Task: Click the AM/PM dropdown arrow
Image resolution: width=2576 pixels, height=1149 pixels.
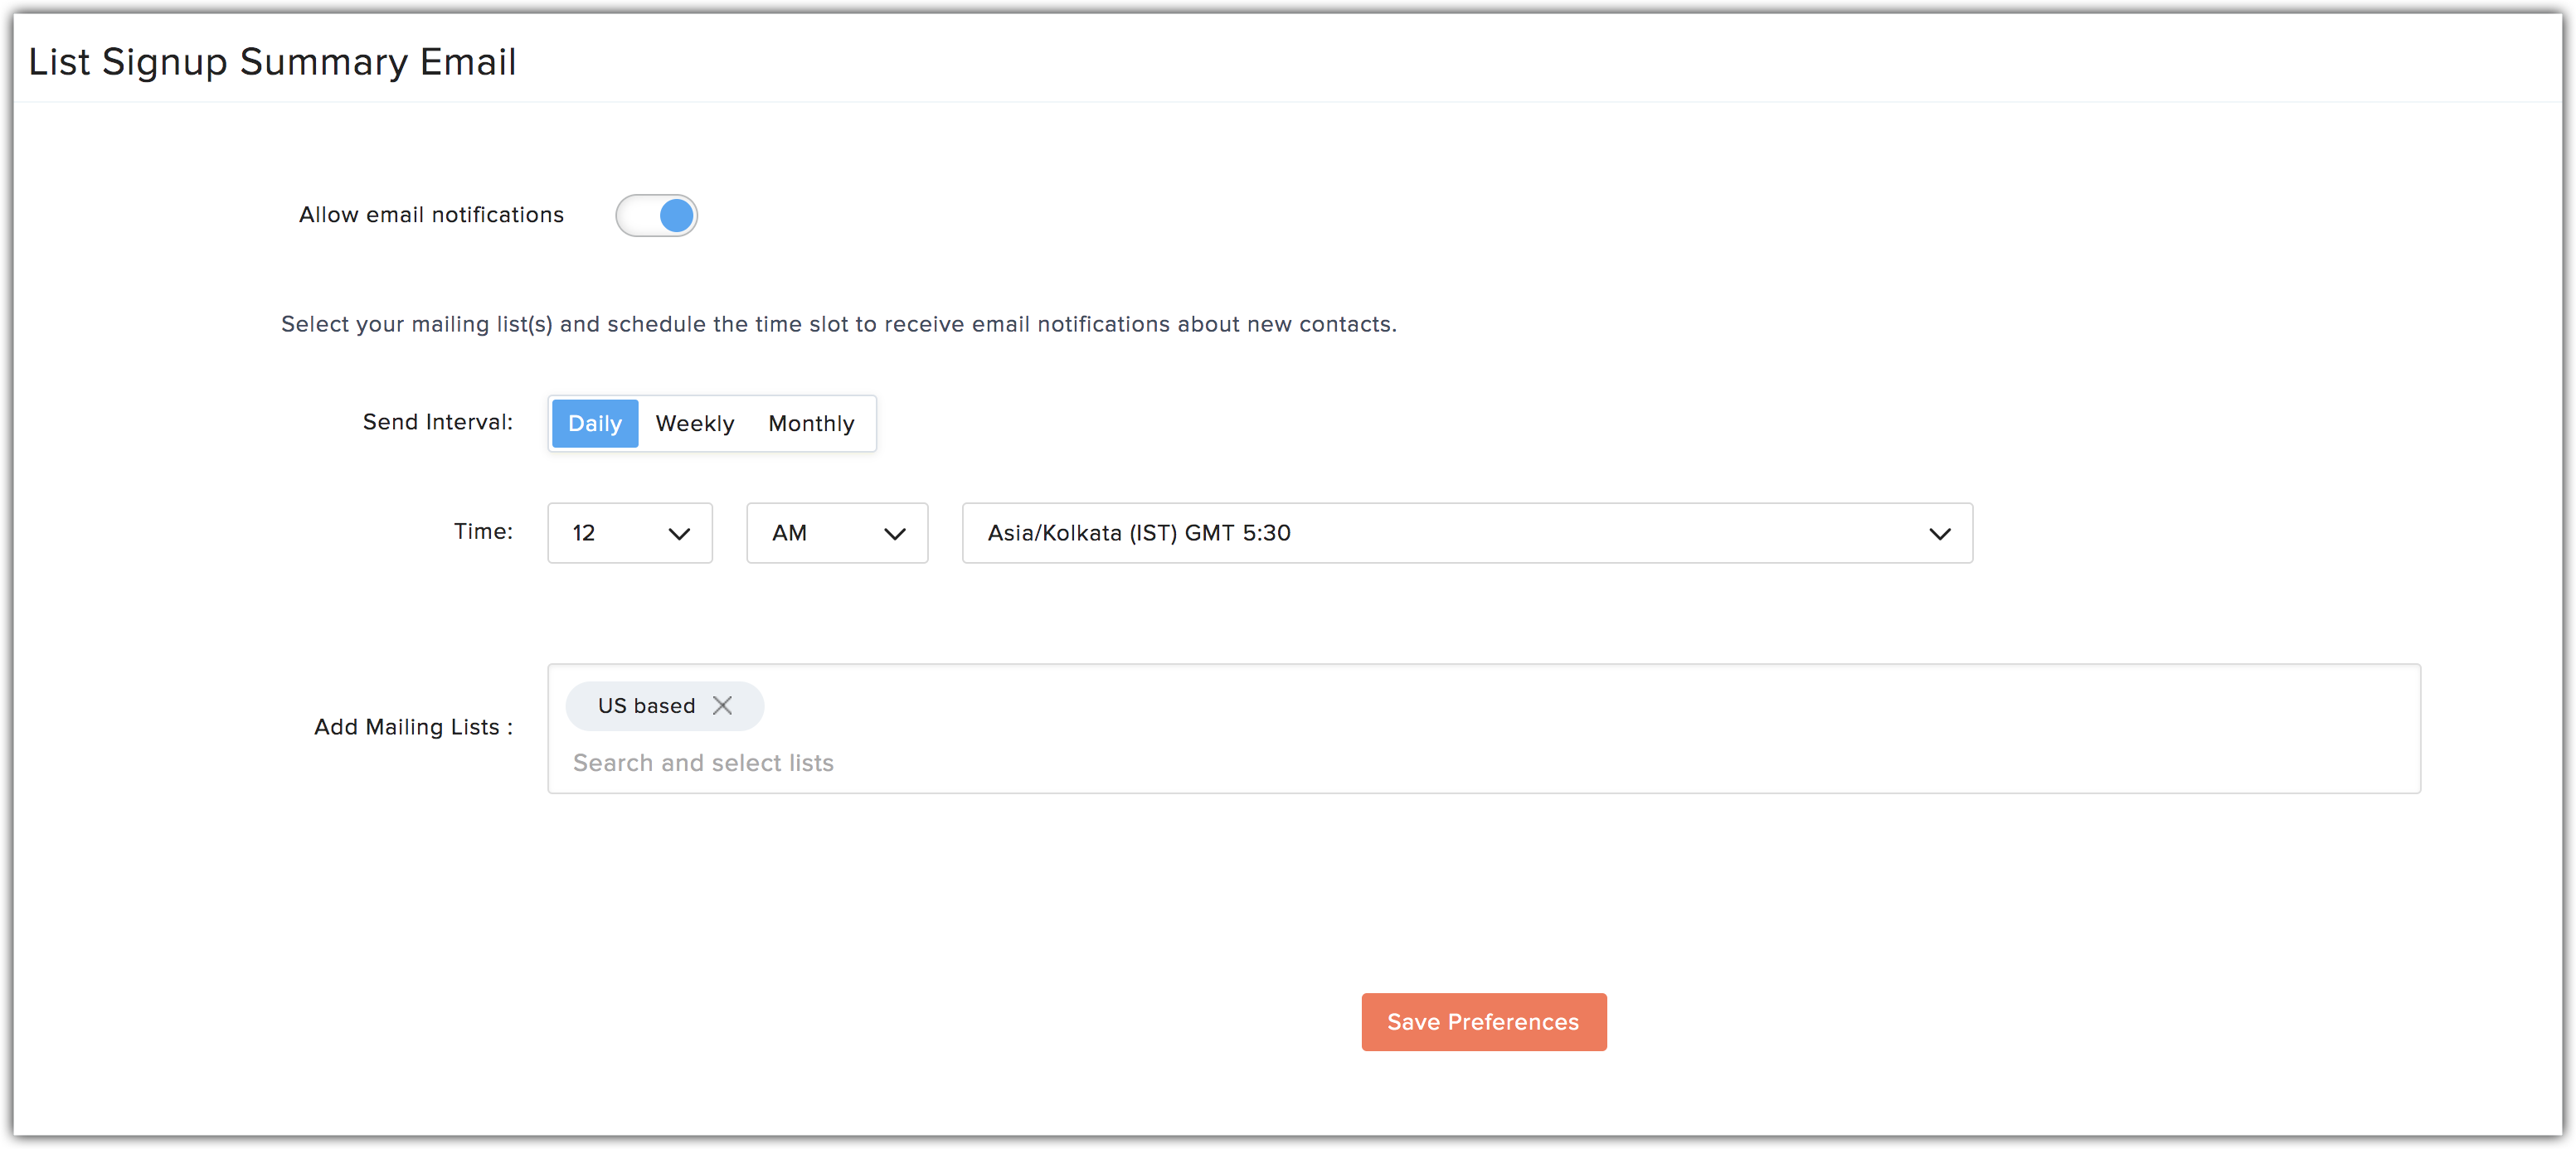Action: point(895,533)
